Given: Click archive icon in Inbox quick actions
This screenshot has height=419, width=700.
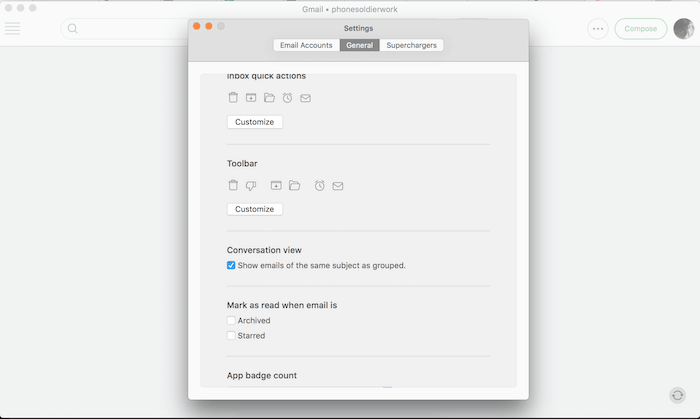Looking at the screenshot, I should point(251,97).
